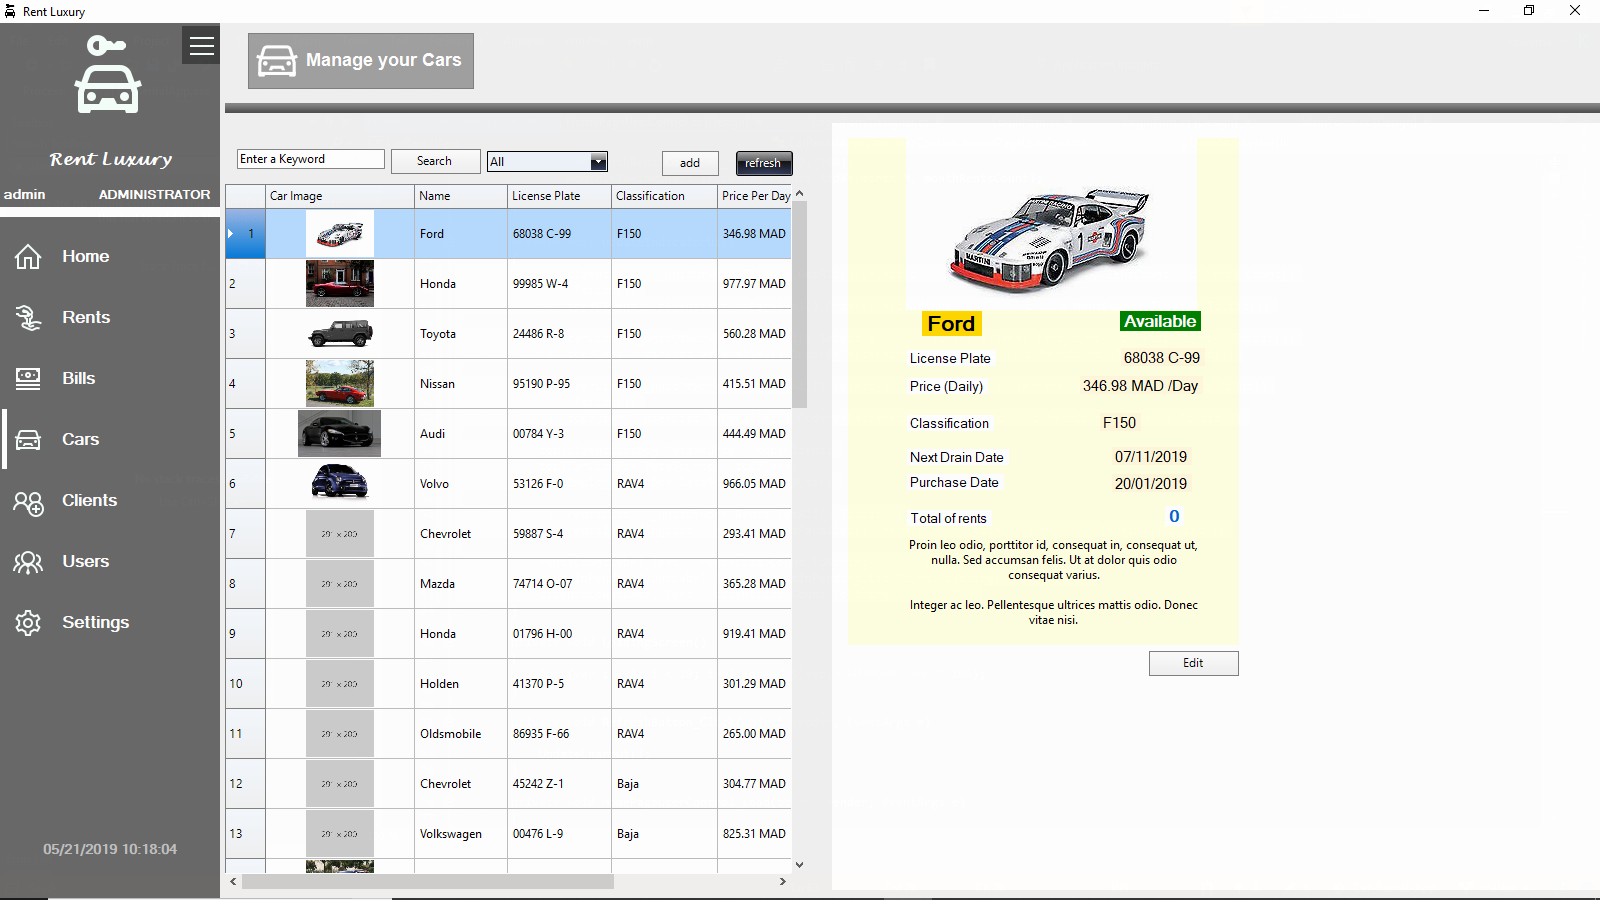This screenshot has height=900, width=1600.
Task: Click the car icon in Manage your Cars
Action: pos(277,61)
